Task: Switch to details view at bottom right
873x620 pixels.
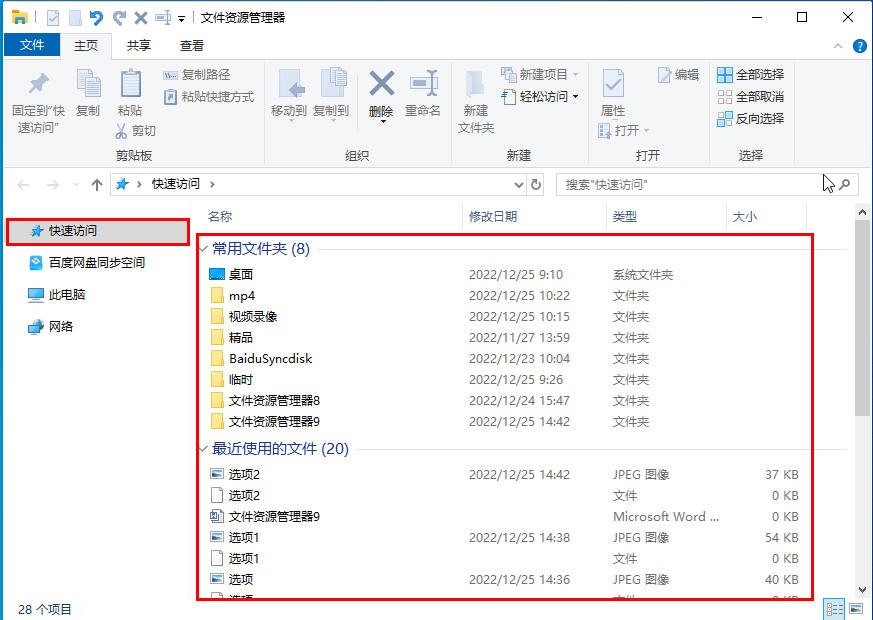Action: pos(835,608)
